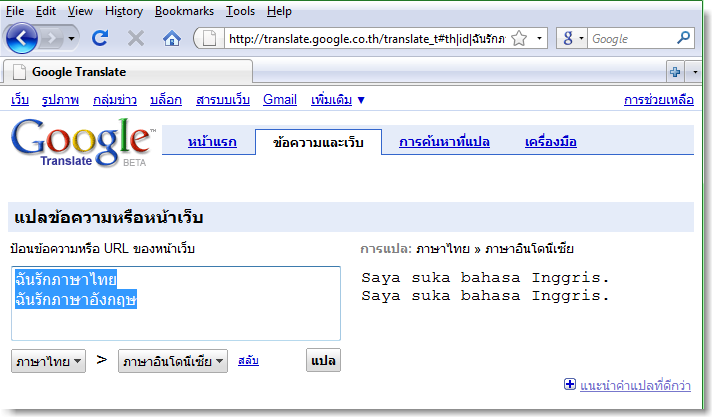Open the ภาษาไทย source language dropdown
The height and width of the screenshot is (417, 712).
pos(48,361)
